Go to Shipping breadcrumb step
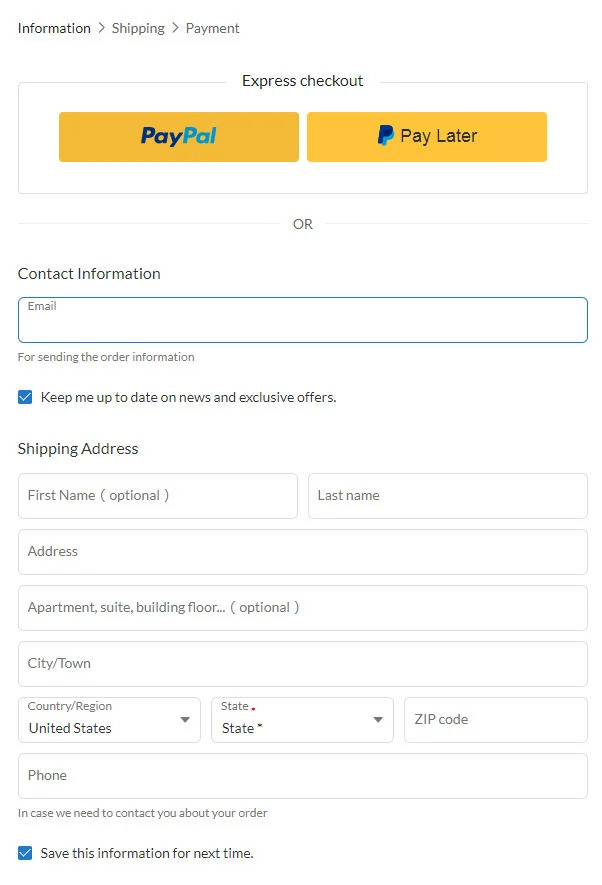 point(138,28)
